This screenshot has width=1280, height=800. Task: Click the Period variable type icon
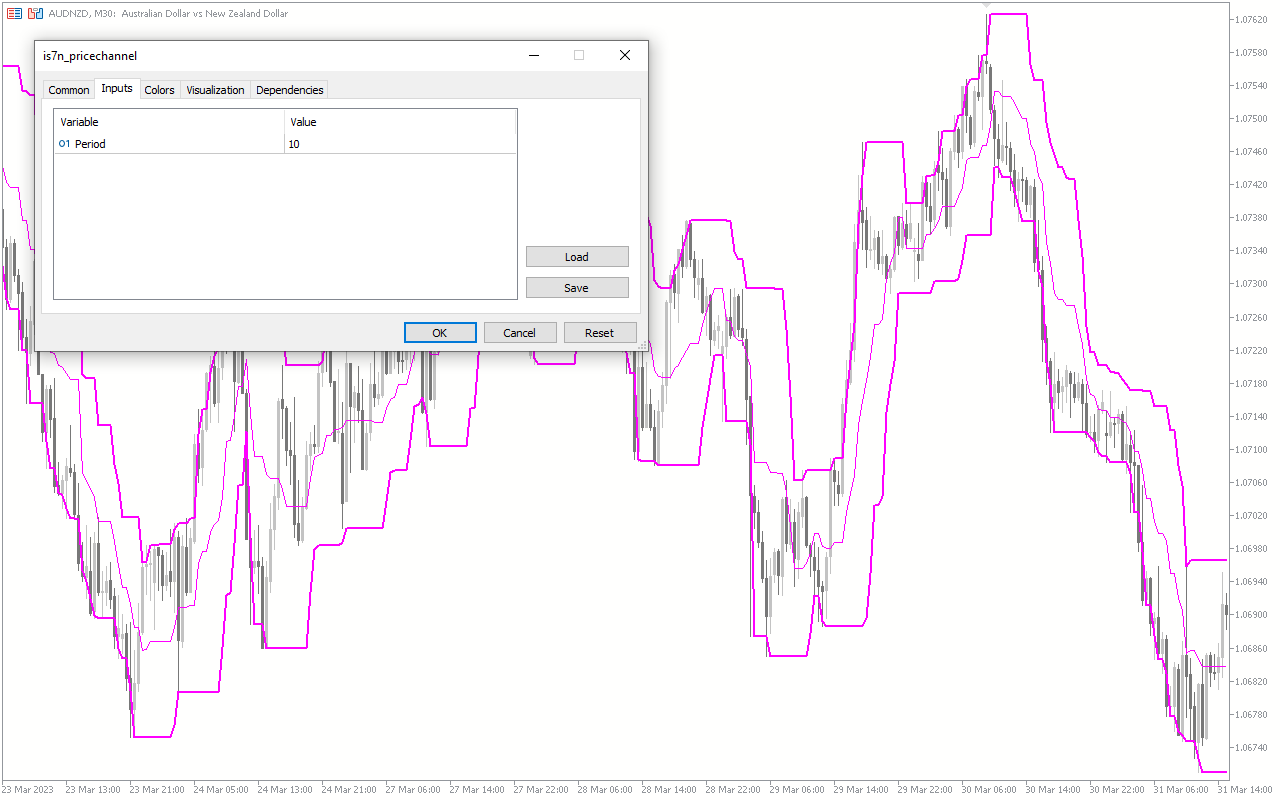tap(64, 144)
